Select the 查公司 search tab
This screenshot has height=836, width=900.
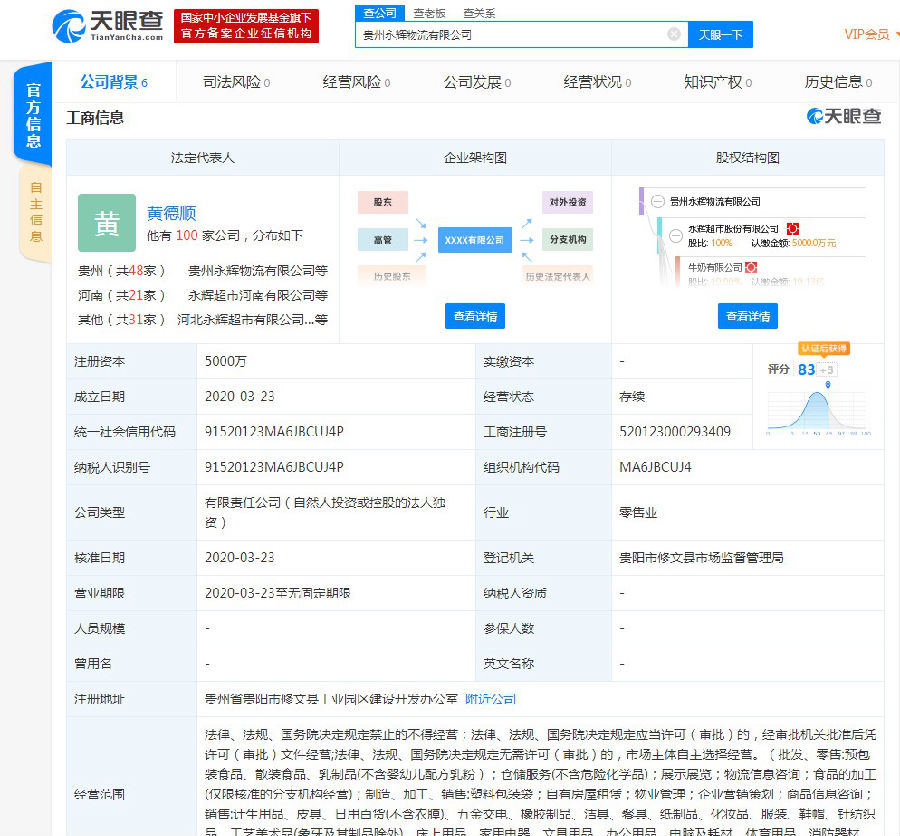pyautogui.click(x=380, y=13)
